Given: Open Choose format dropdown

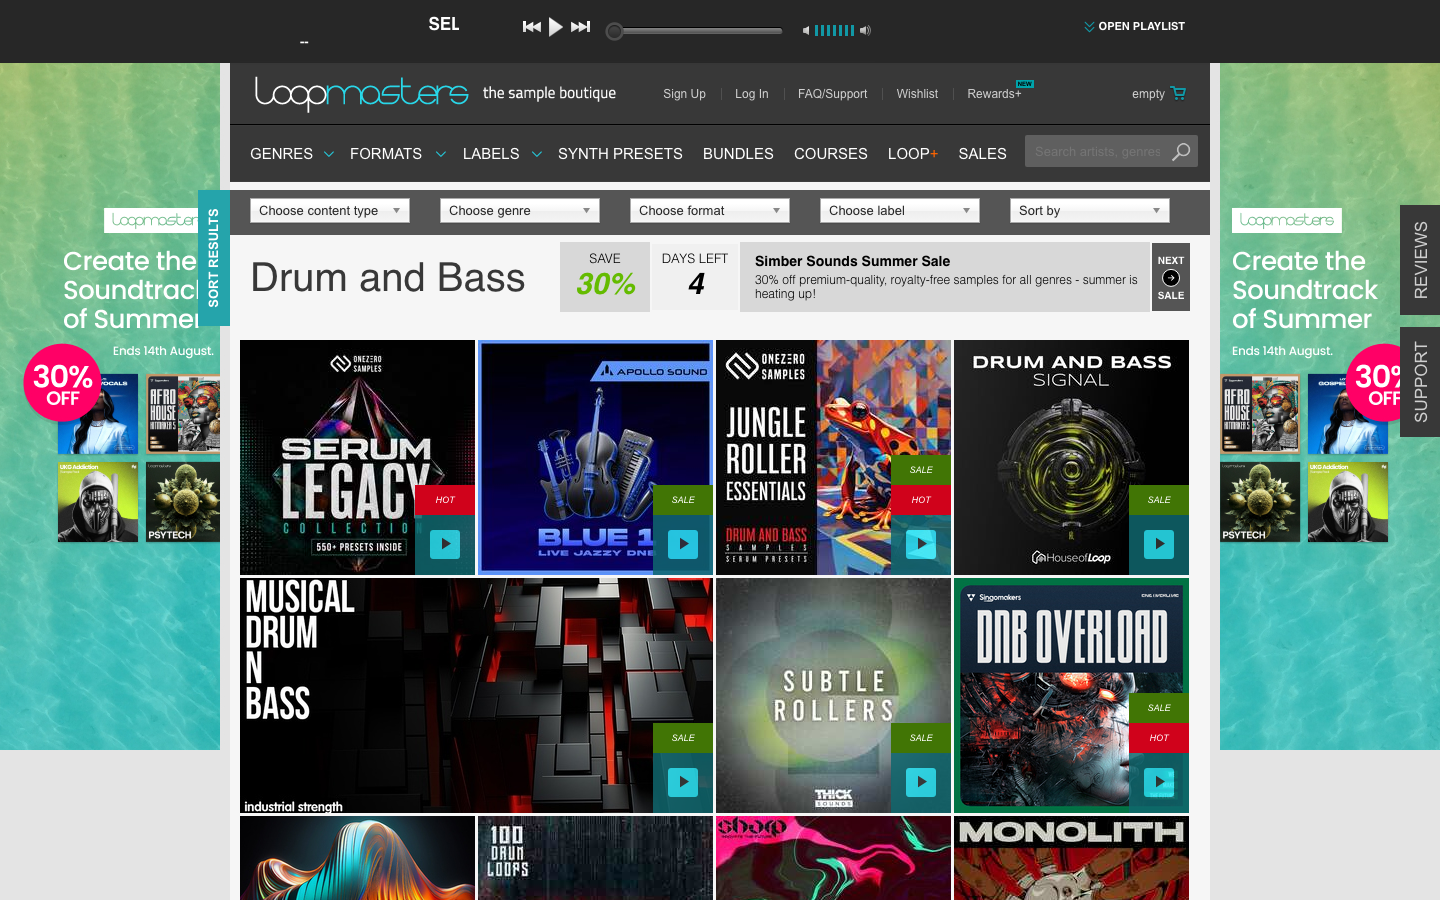Looking at the screenshot, I should (710, 210).
